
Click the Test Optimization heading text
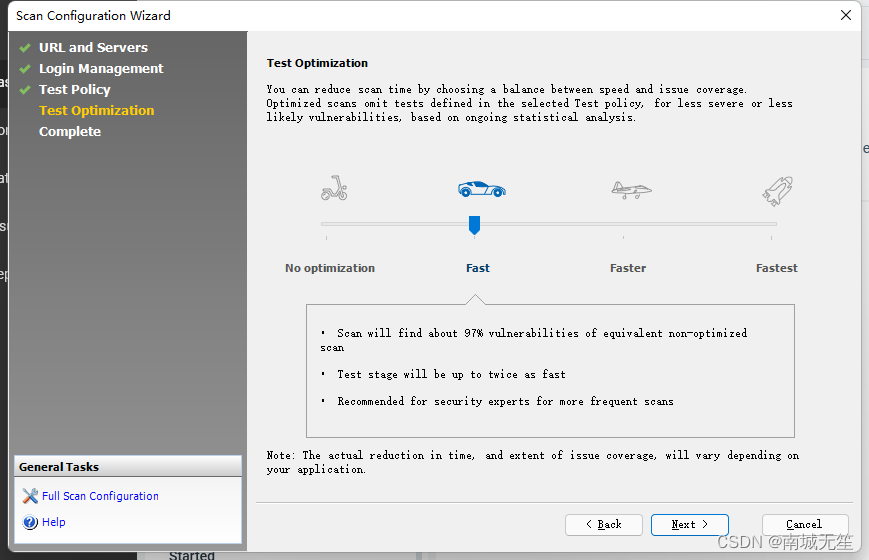point(317,63)
